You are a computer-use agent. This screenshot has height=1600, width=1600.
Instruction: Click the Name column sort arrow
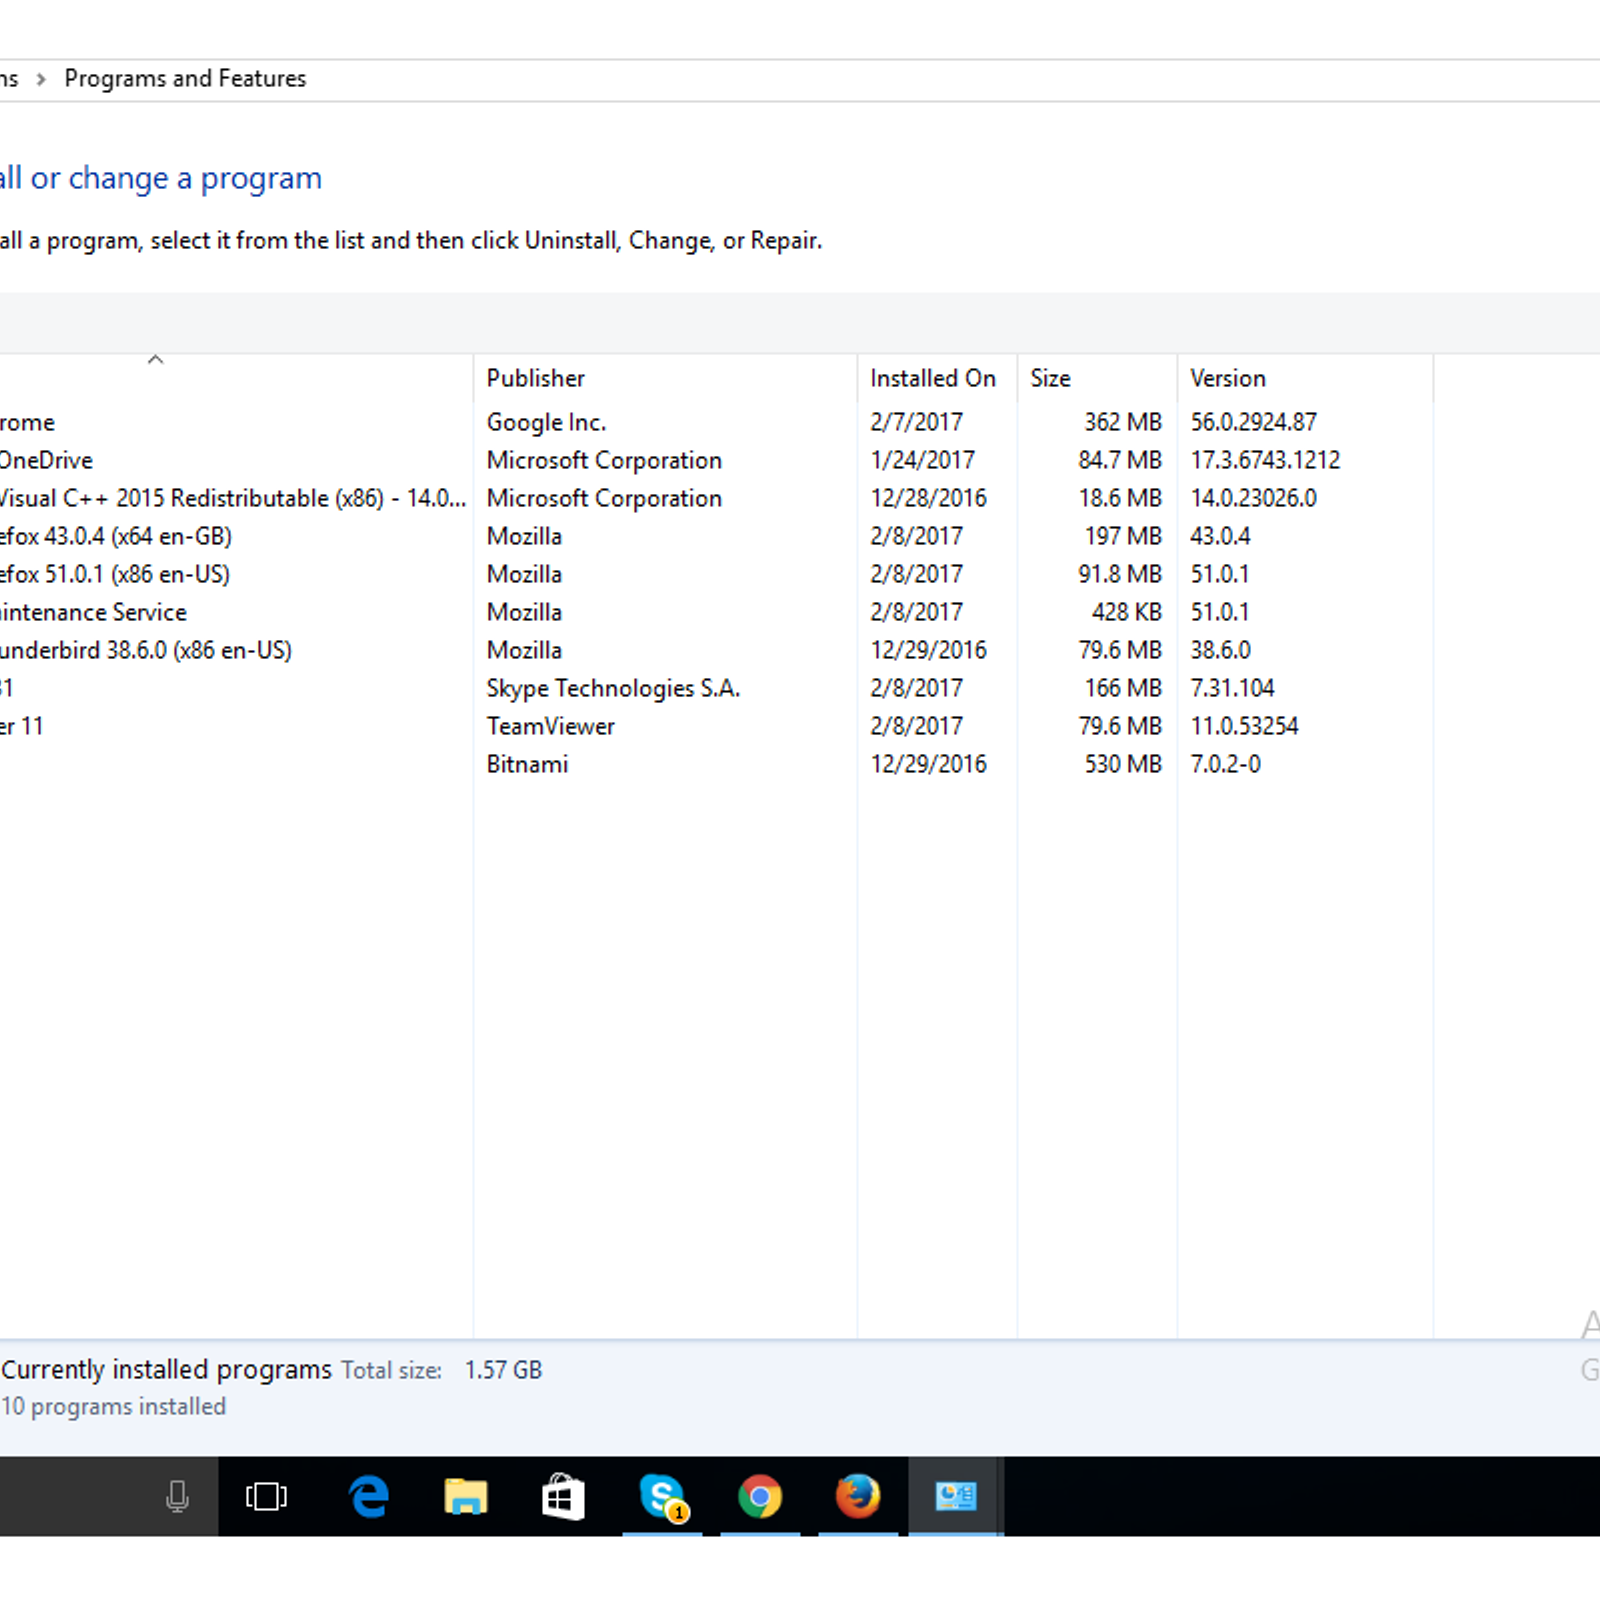point(155,359)
